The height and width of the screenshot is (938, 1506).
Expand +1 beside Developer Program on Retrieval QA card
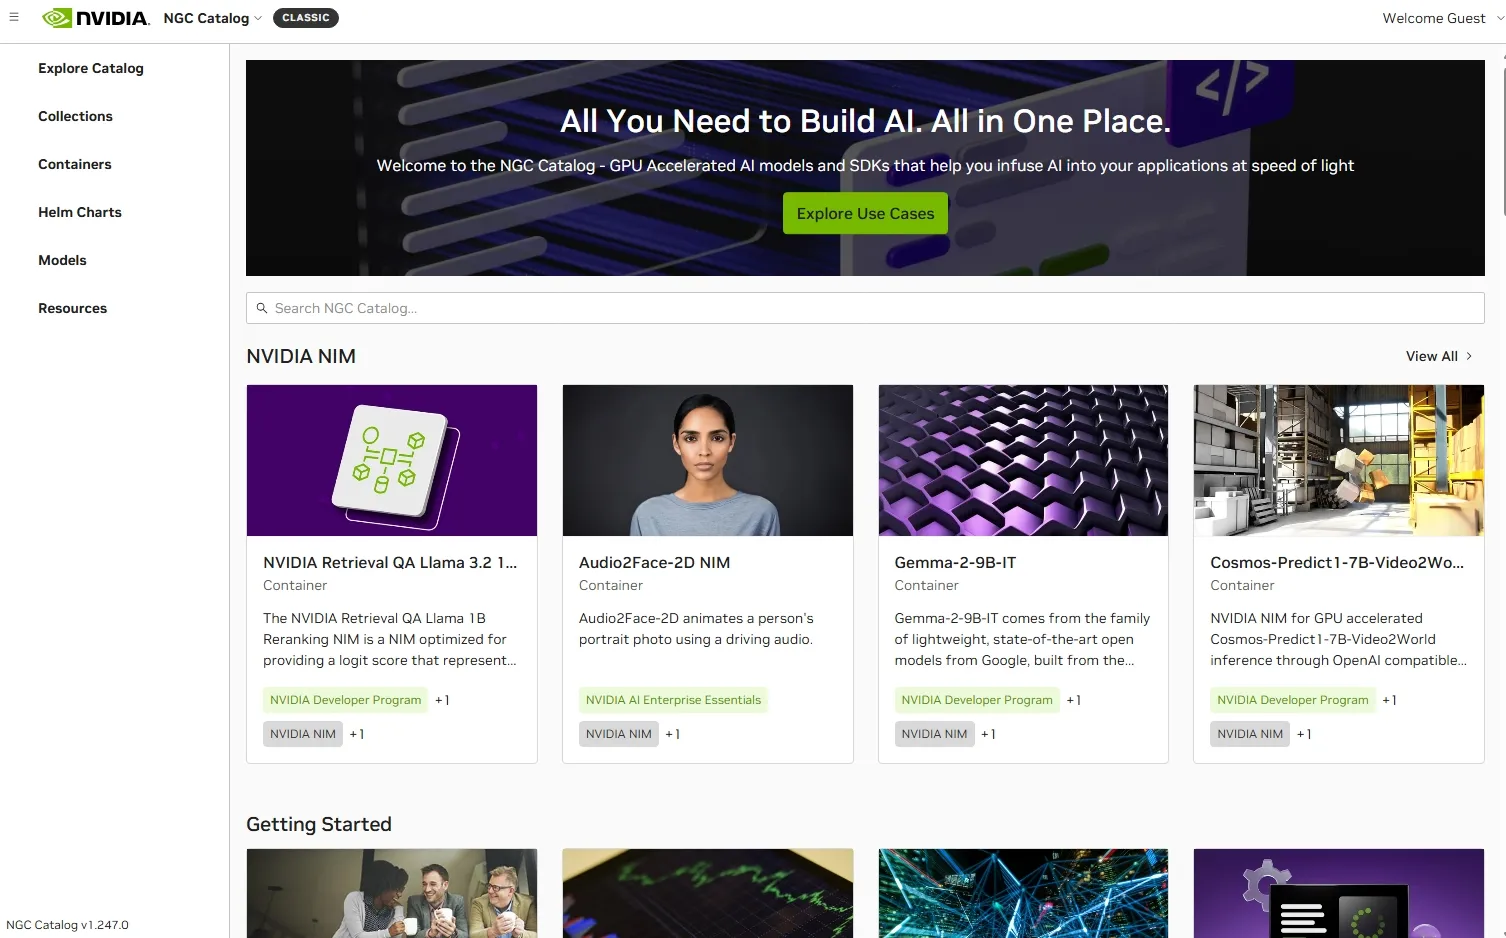point(442,700)
